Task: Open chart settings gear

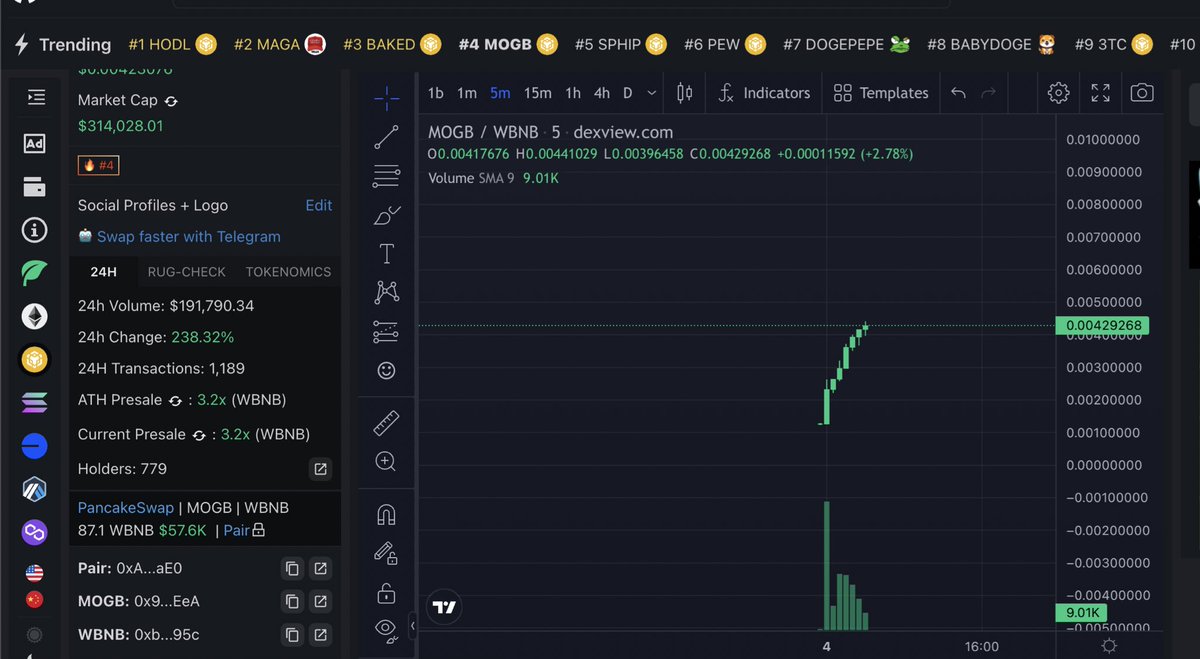Action: point(1058,93)
